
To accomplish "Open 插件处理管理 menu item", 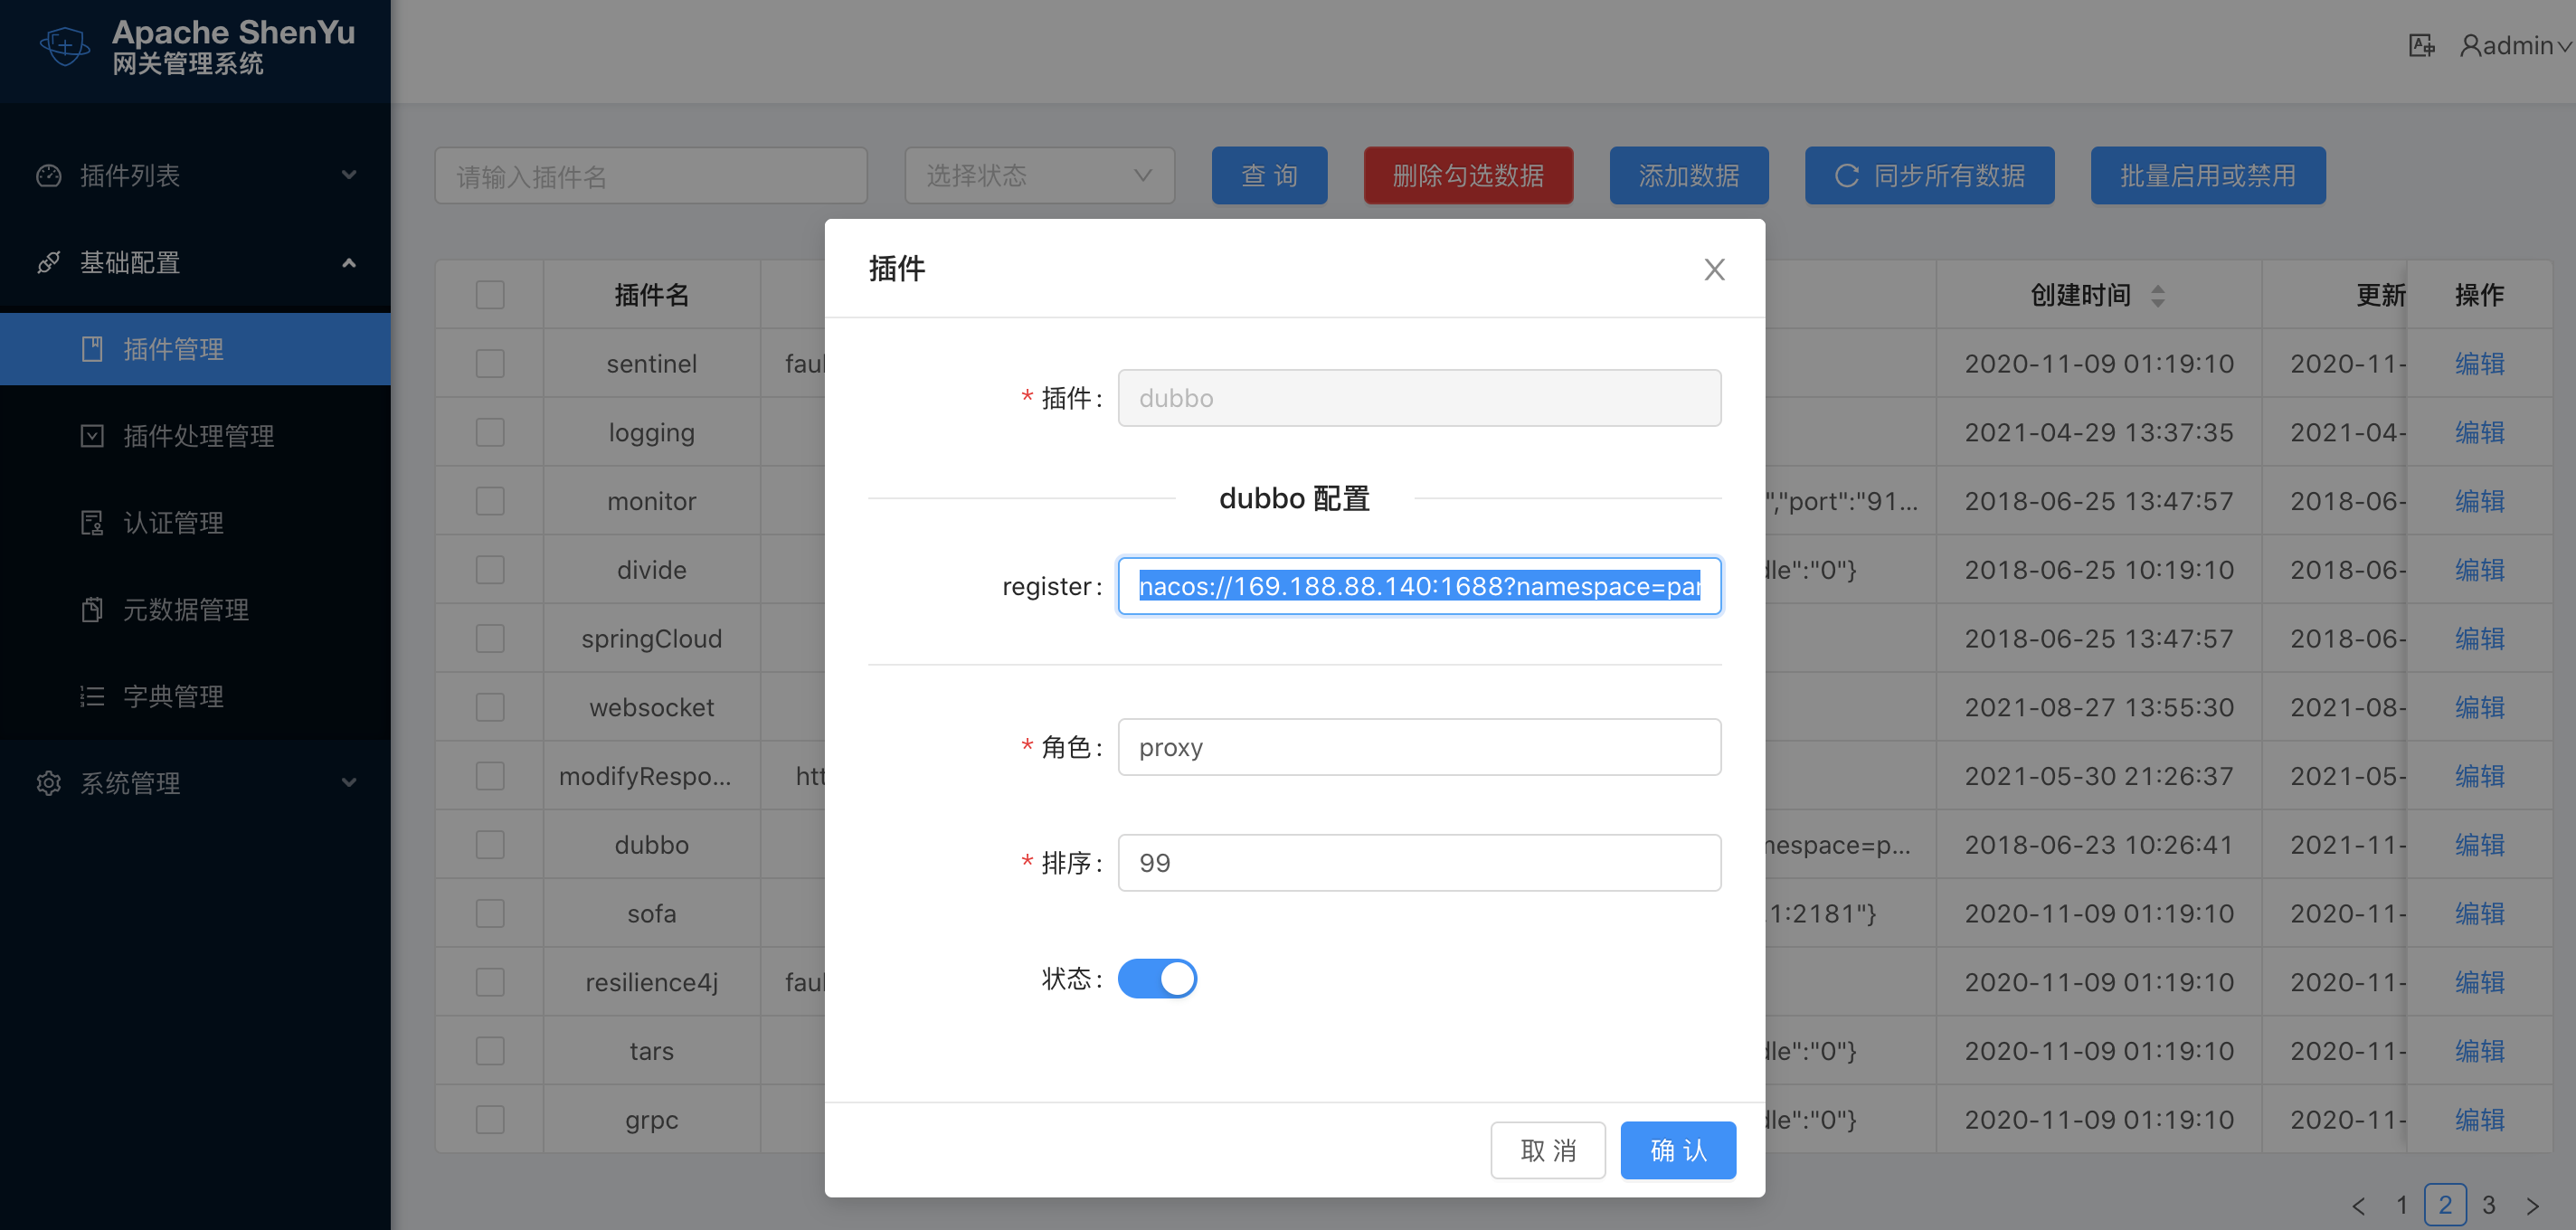I will click(x=195, y=436).
